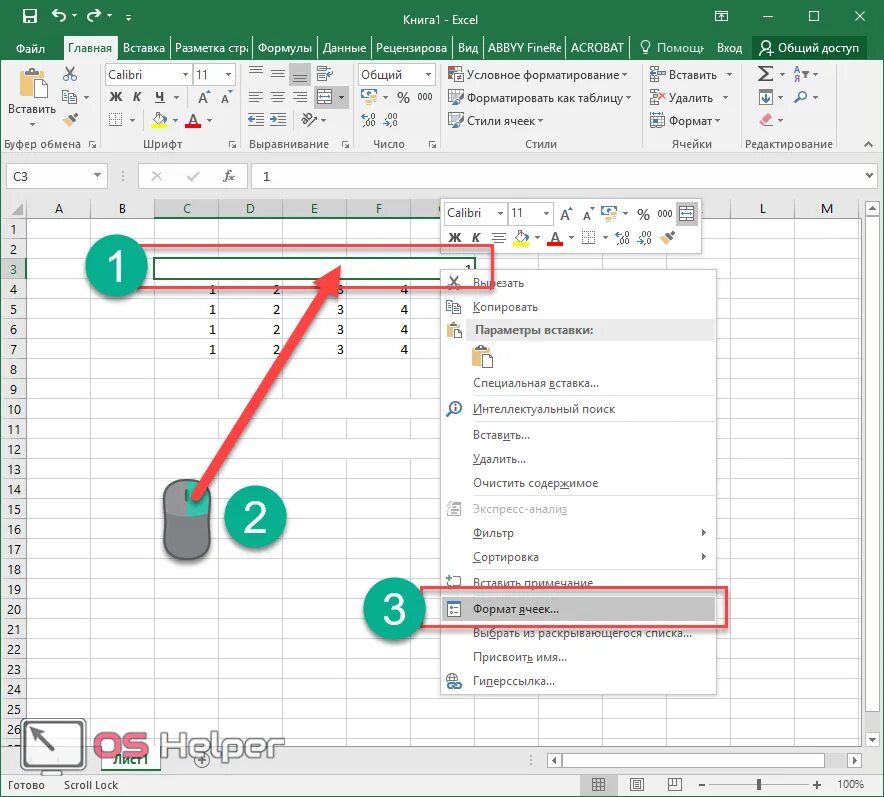This screenshot has width=884, height=797.
Task: Switch to Page Break Preview in the status bar
Action: pyautogui.click(x=674, y=784)
